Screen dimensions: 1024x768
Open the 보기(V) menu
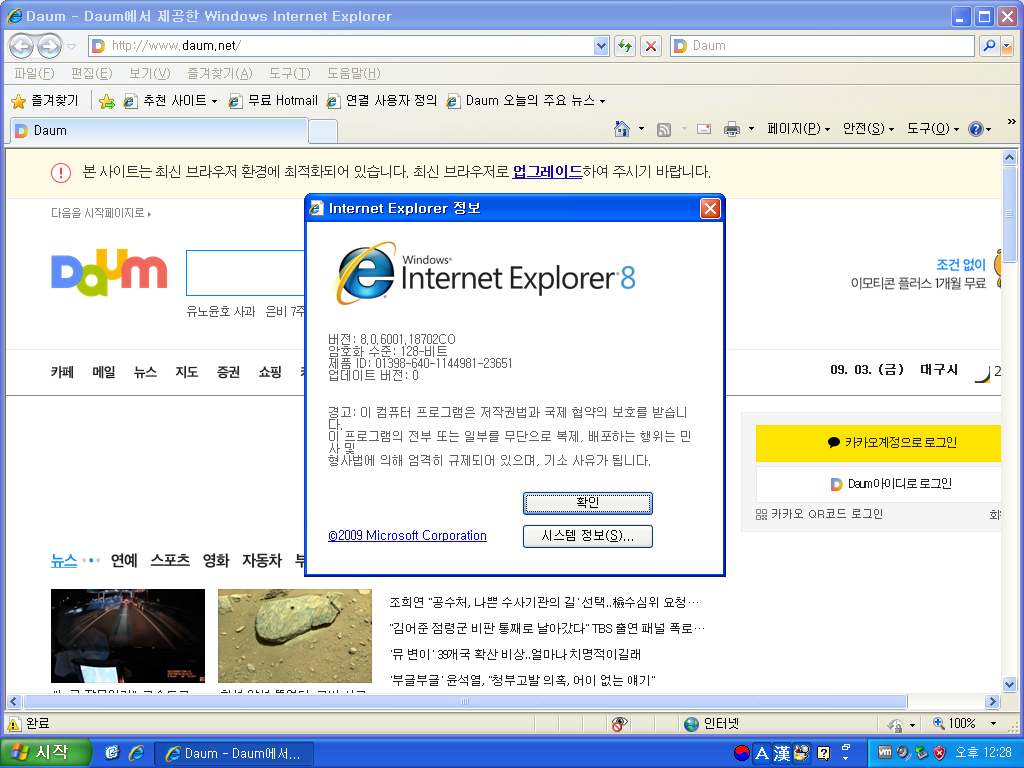[150, 73]
